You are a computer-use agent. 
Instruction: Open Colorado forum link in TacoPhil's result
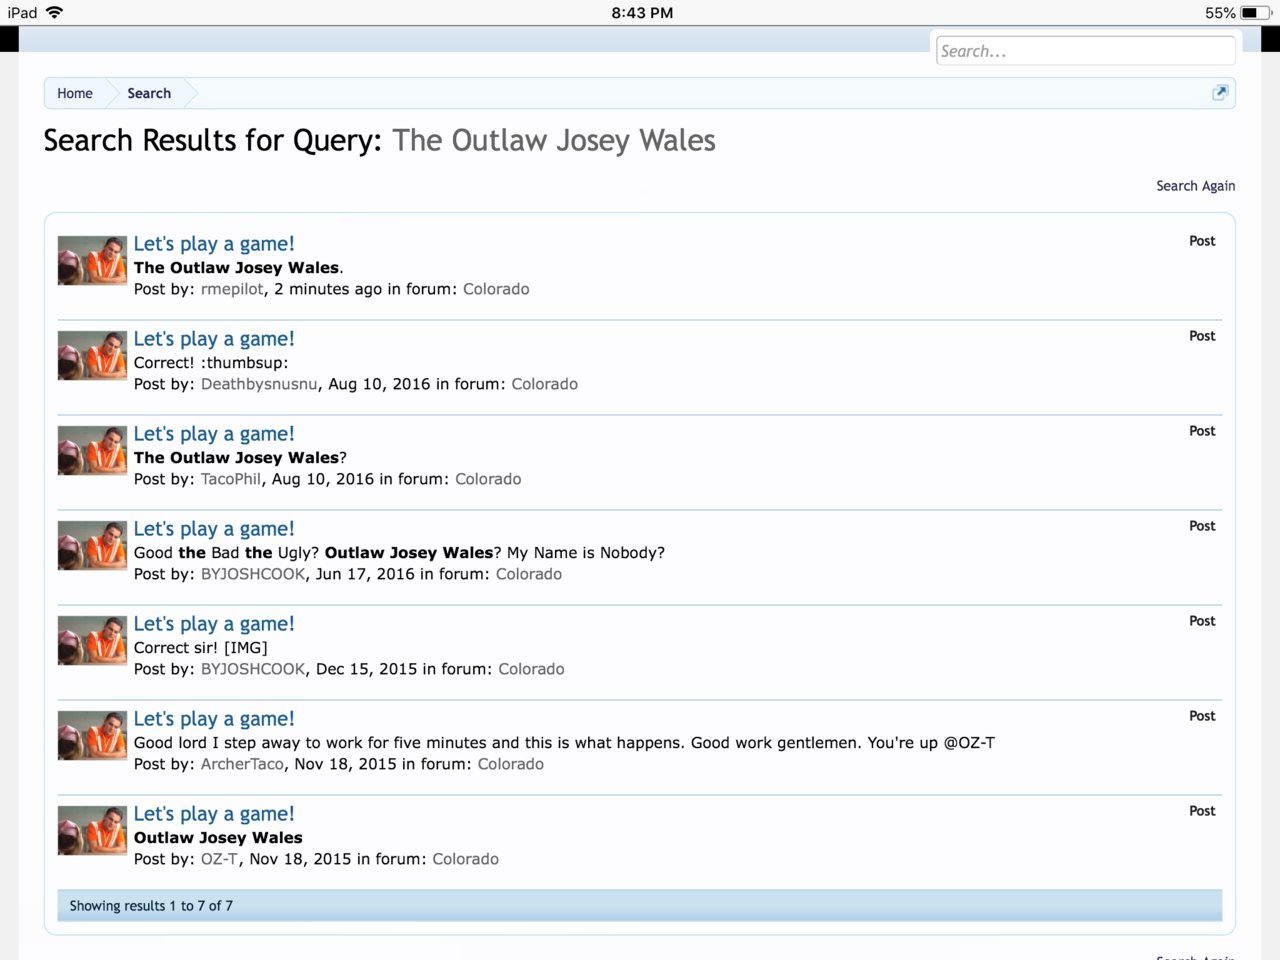click(x=488, y=479)
